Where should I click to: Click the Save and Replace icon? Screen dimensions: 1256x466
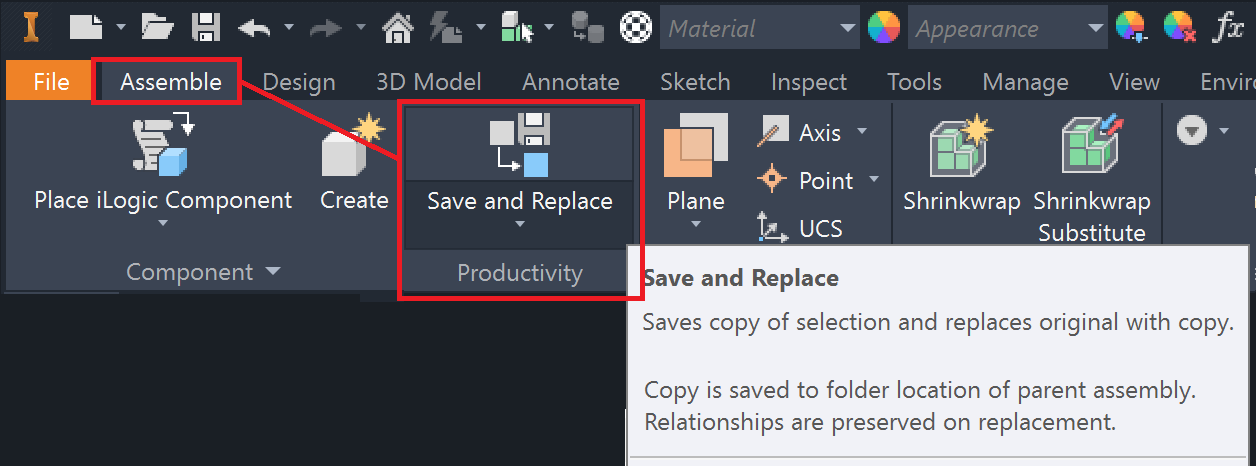[x=519, y=145]
